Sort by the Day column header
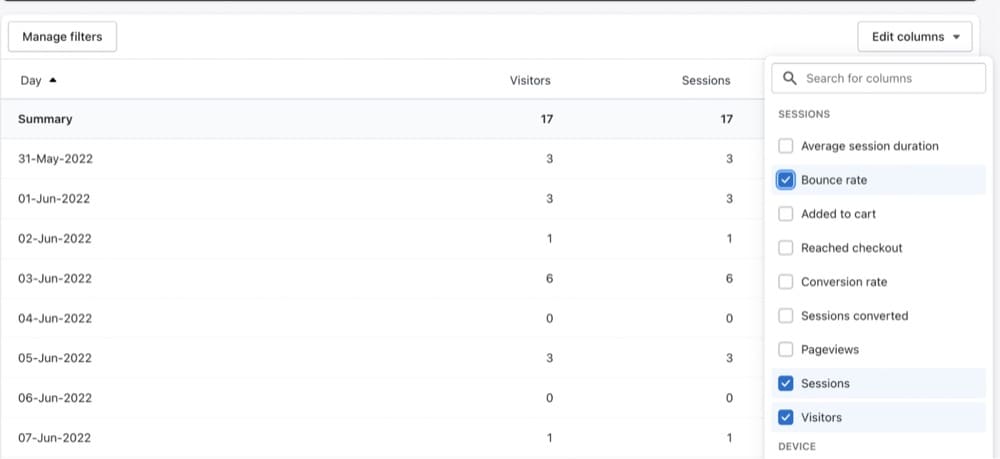The width and height of the screenshot is (1000, 459). [x=31, y=80]
